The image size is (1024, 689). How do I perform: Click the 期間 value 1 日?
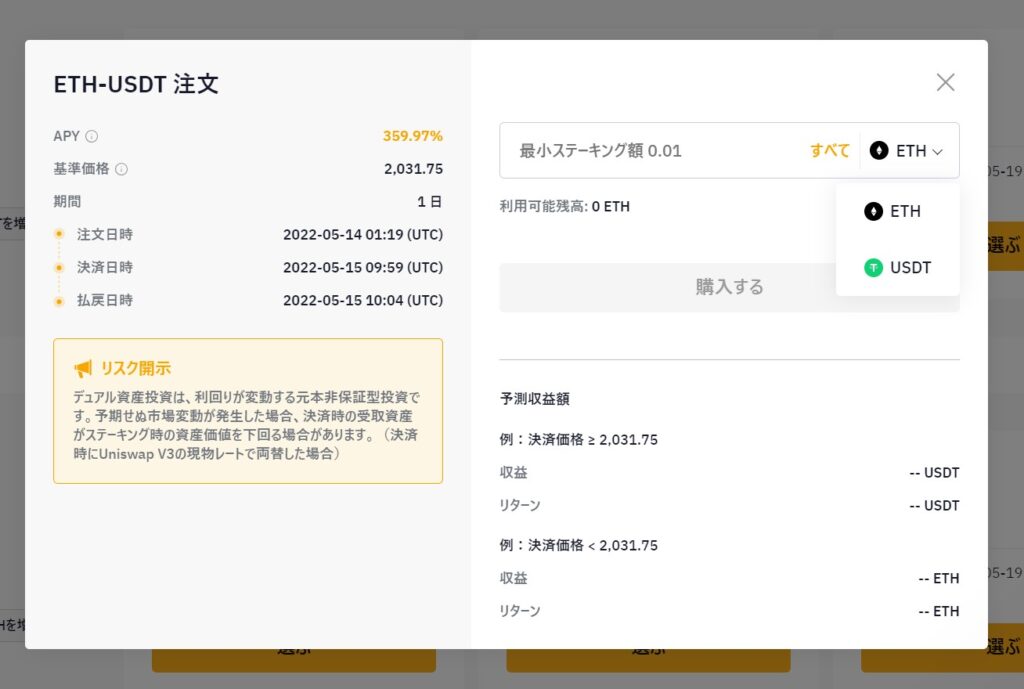(430, 202)
